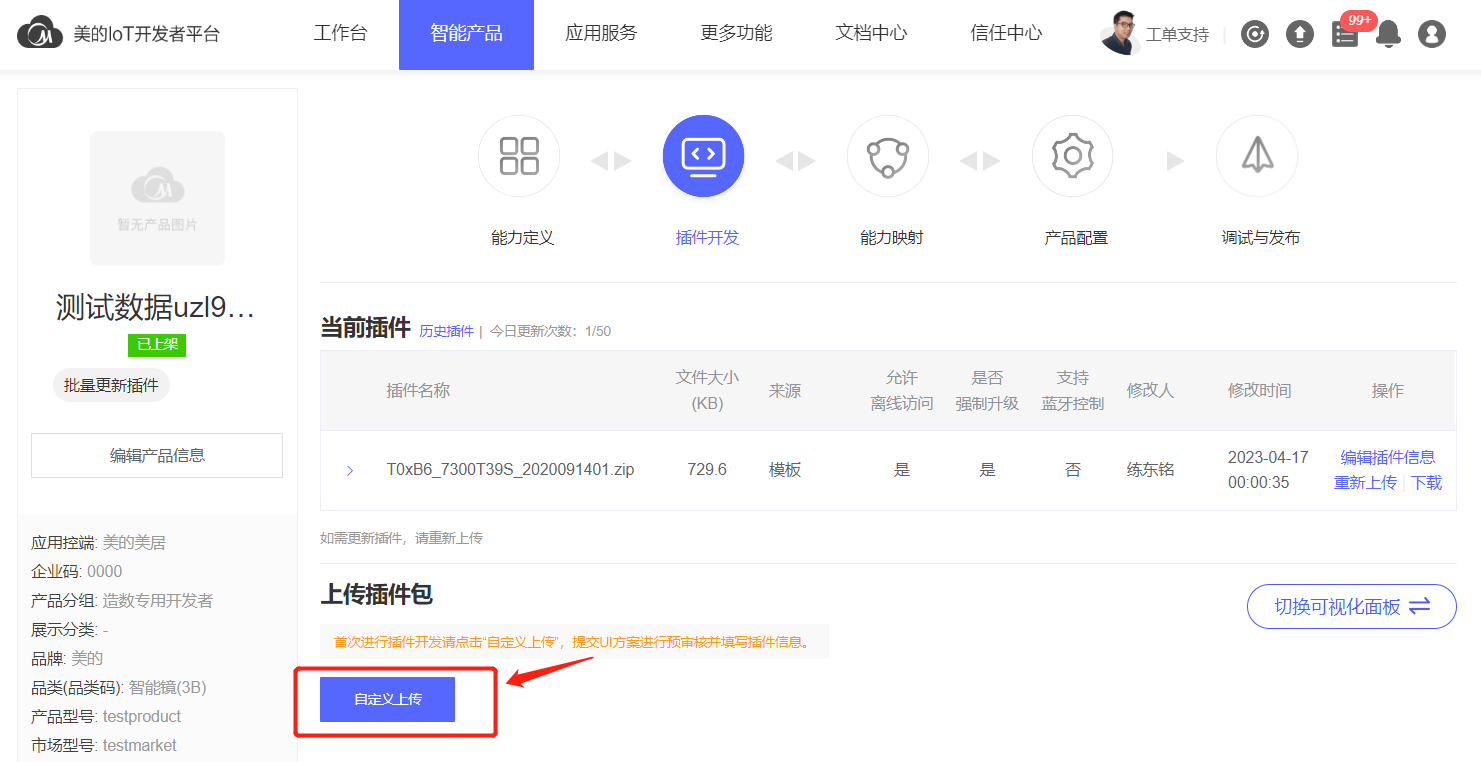
Task: Open the 历史插件 link
Action: tap(446, 331)
